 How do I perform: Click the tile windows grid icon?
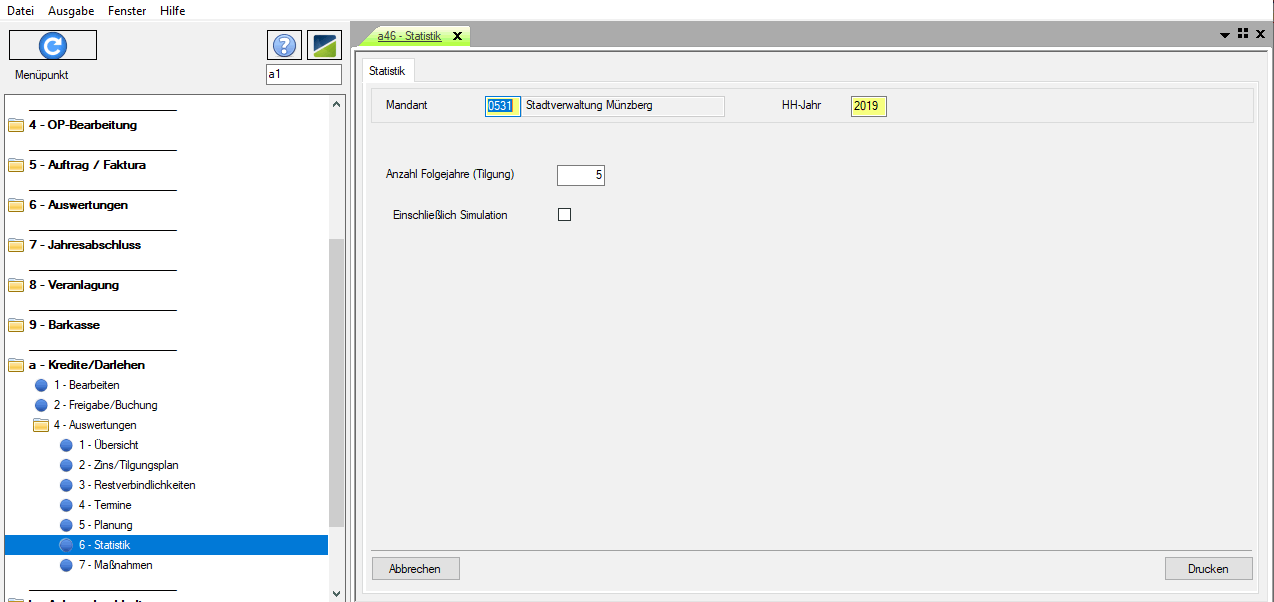click(x=1243, y=34)
